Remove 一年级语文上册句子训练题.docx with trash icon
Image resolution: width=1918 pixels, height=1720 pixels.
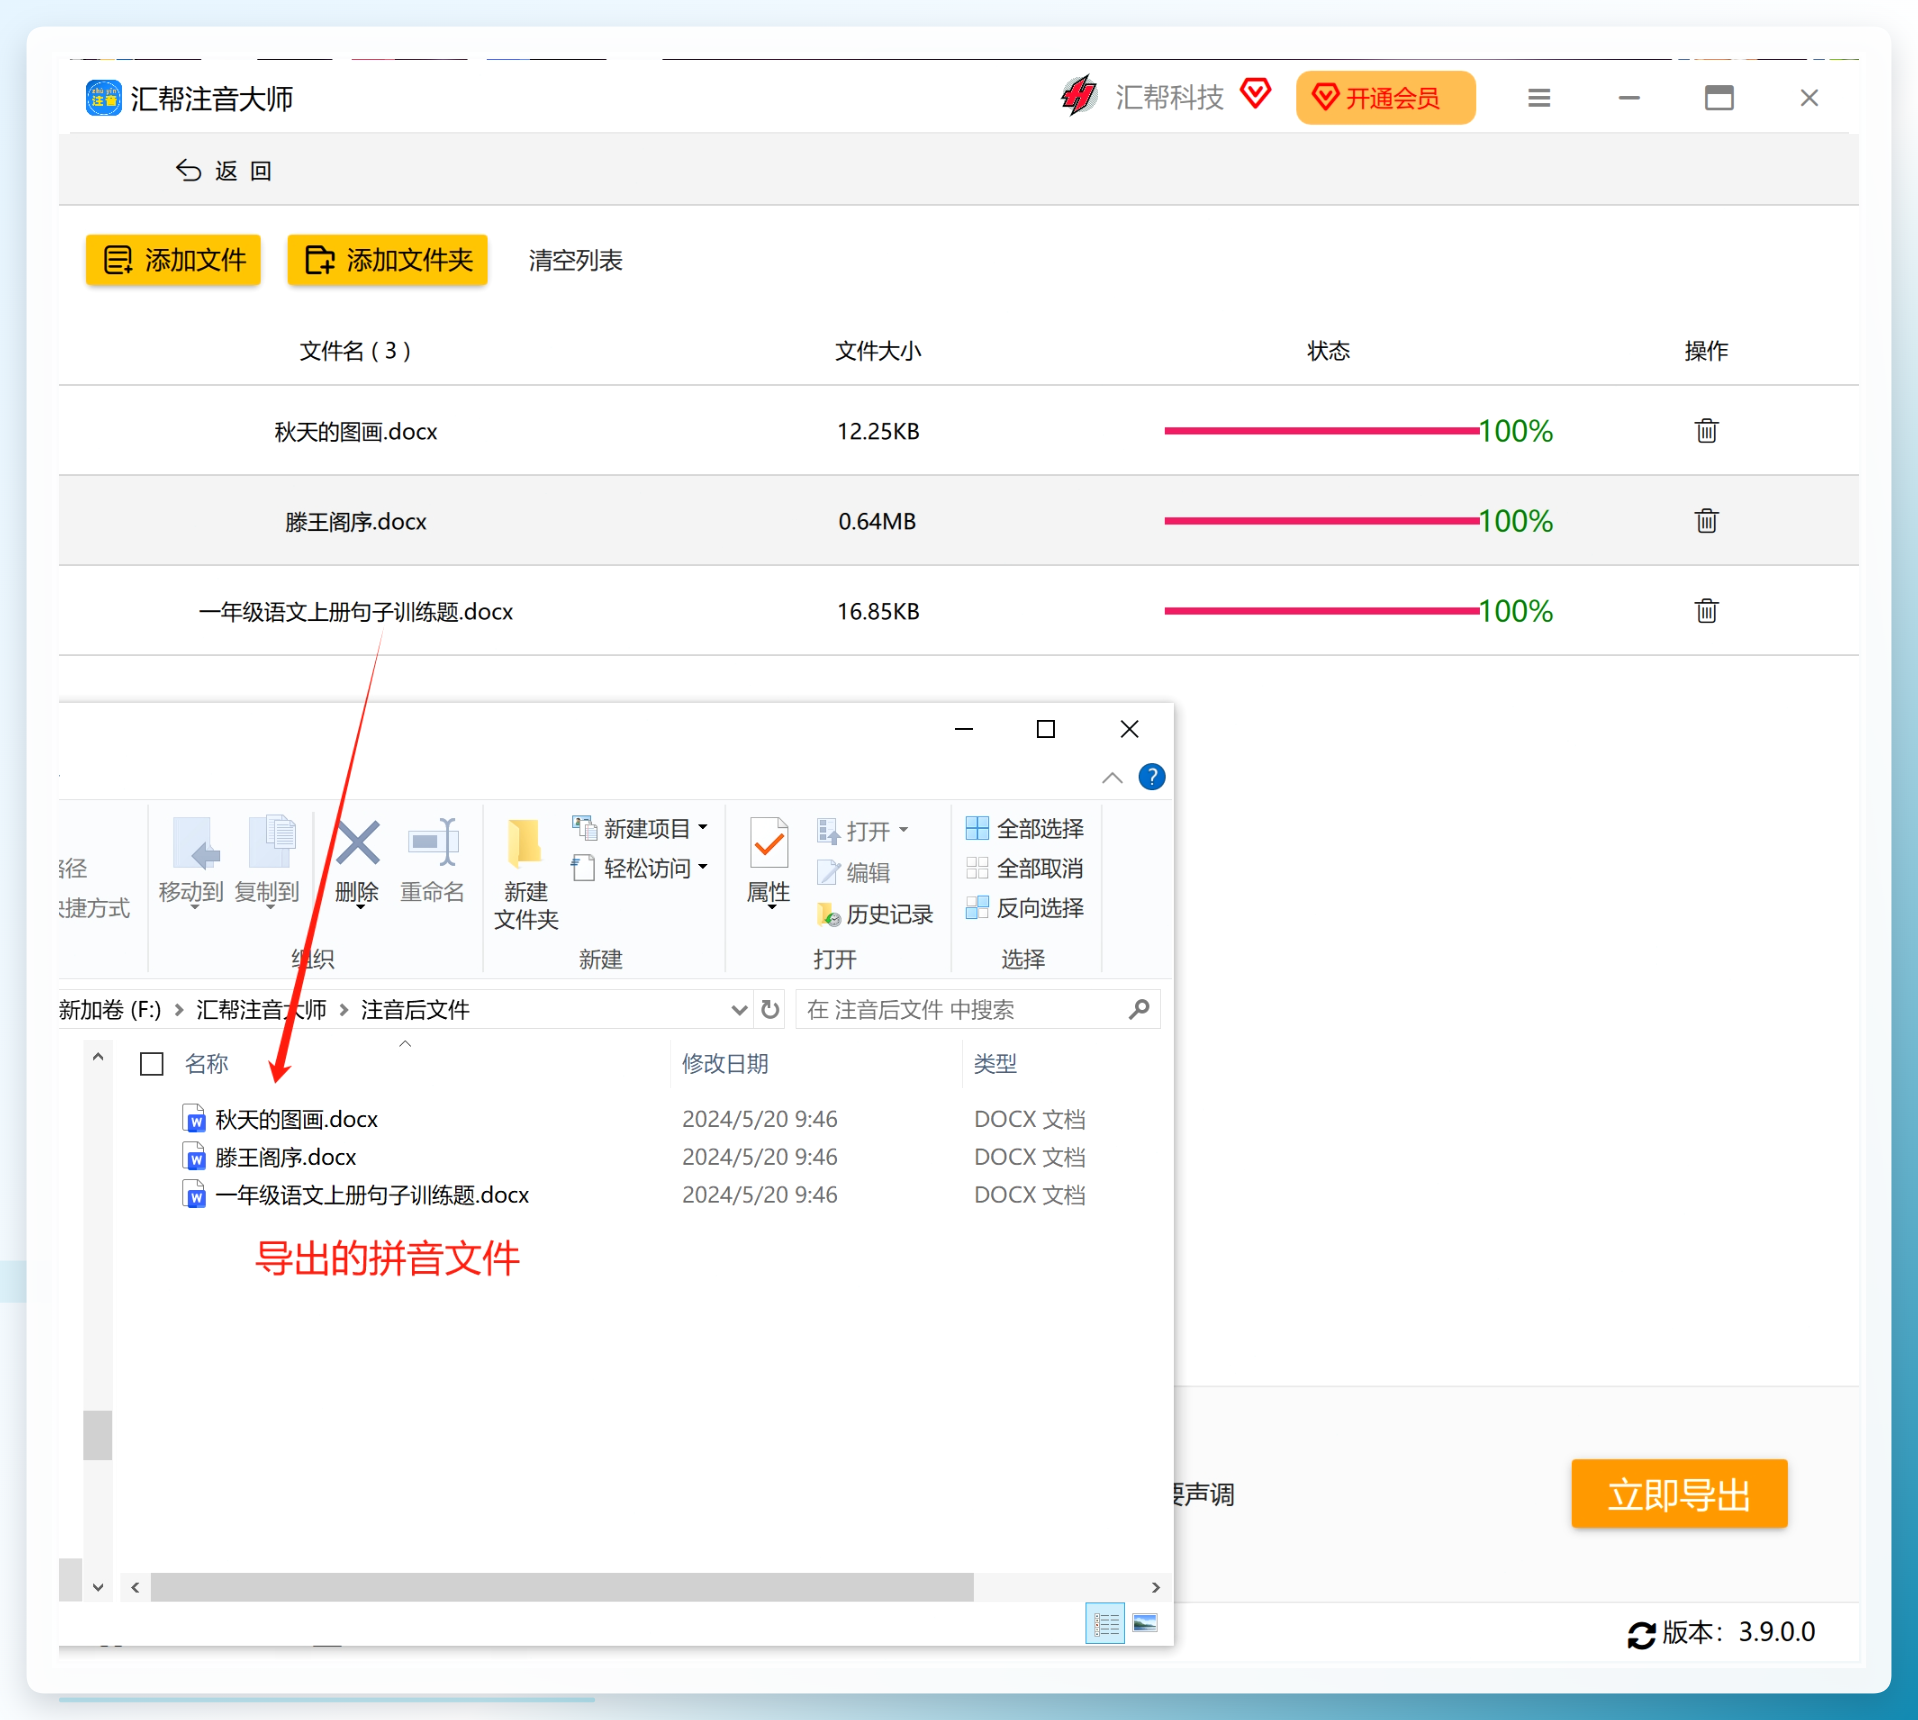(x=1706, y=611)
